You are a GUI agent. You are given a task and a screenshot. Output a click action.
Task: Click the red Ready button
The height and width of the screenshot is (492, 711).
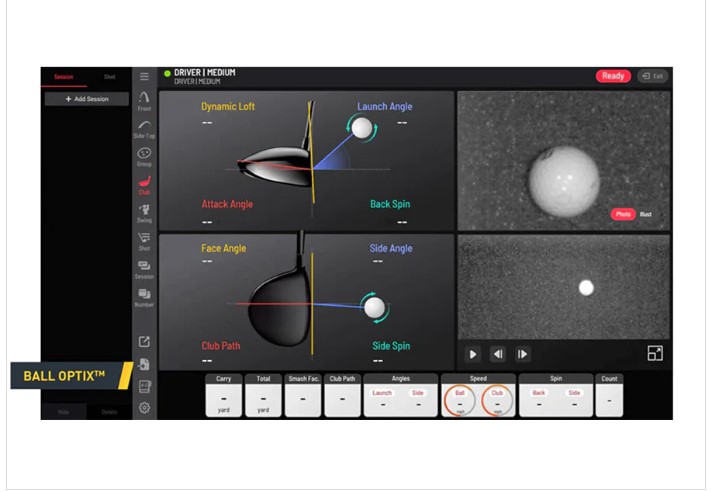coord(613,76)
